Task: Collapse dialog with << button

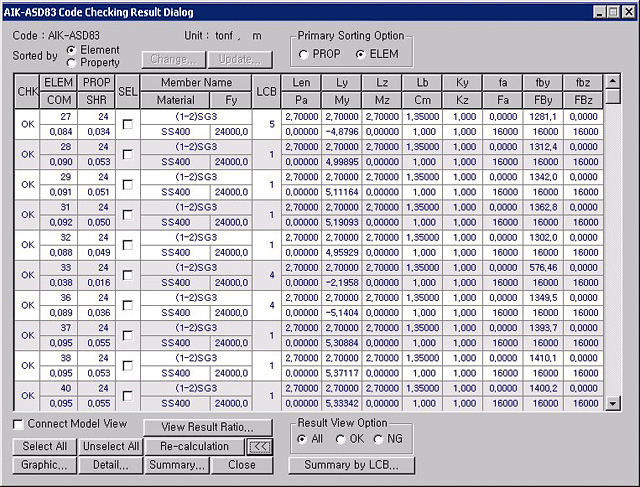Action: coord(260,447)
